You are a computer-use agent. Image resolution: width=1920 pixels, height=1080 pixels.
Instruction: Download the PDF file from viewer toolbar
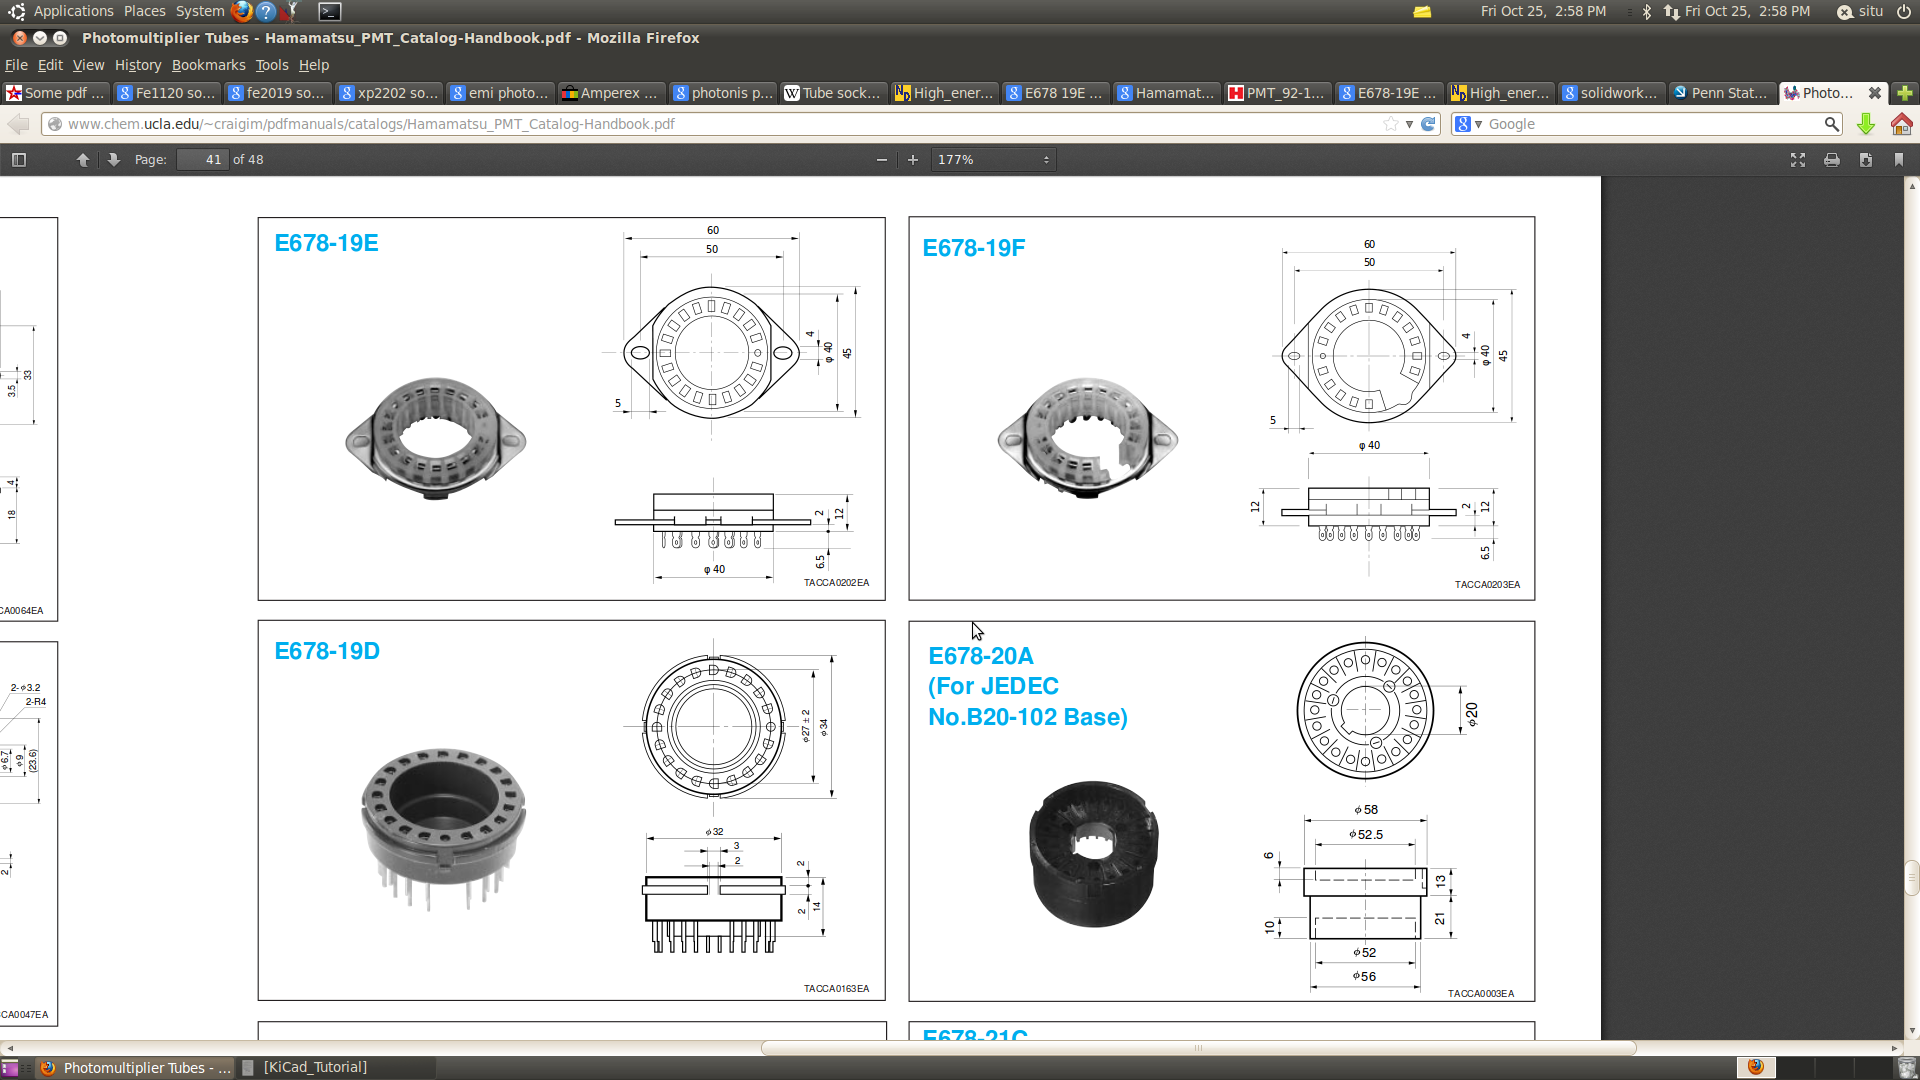point(1865,160)
